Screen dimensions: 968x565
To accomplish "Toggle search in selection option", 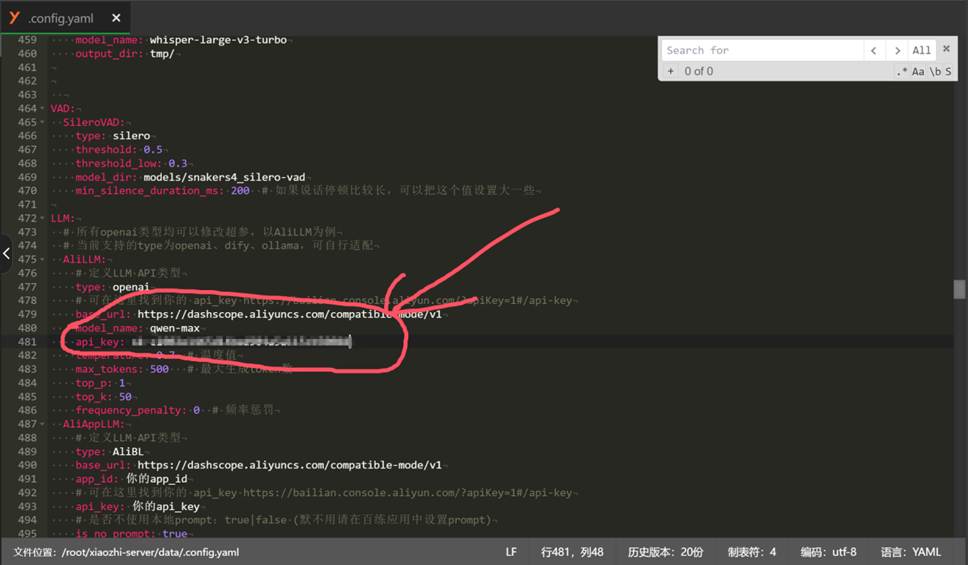I will click(x=948, y=71).
